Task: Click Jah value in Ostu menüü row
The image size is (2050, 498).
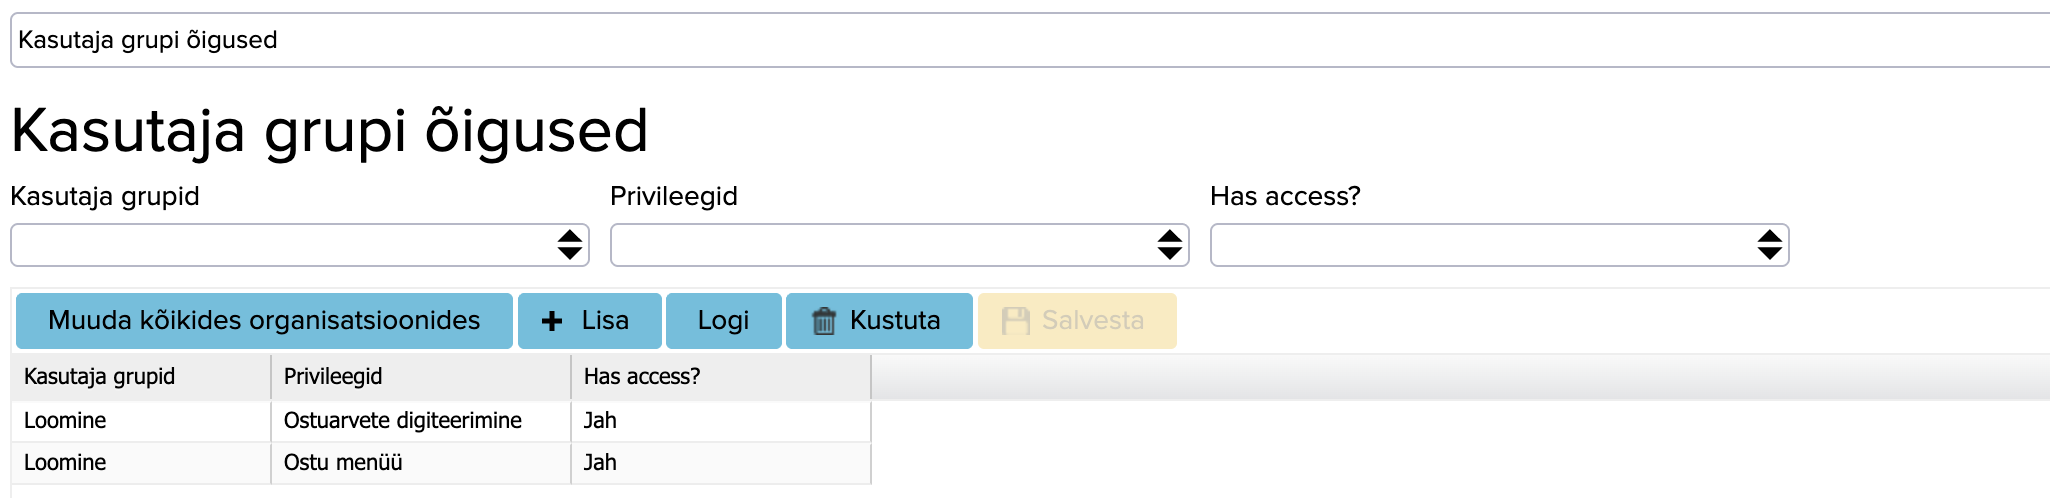Action: click(600, 463)
